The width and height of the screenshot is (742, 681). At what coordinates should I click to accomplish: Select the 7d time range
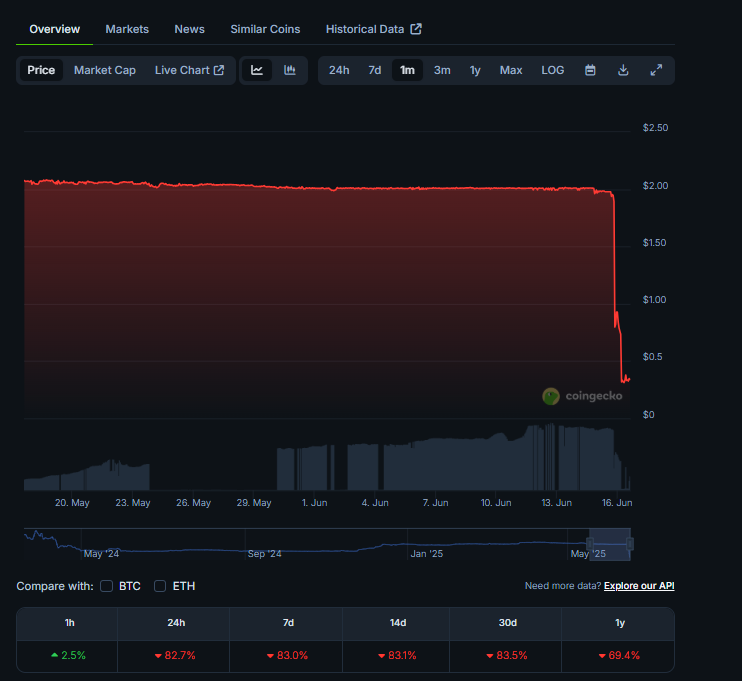coord(374,70)
